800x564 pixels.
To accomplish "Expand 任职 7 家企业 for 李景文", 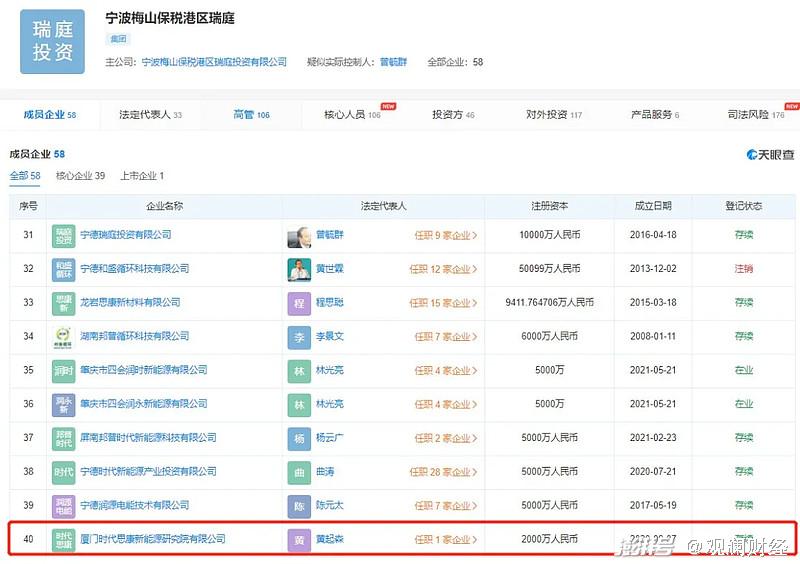I will coord(445,337).
